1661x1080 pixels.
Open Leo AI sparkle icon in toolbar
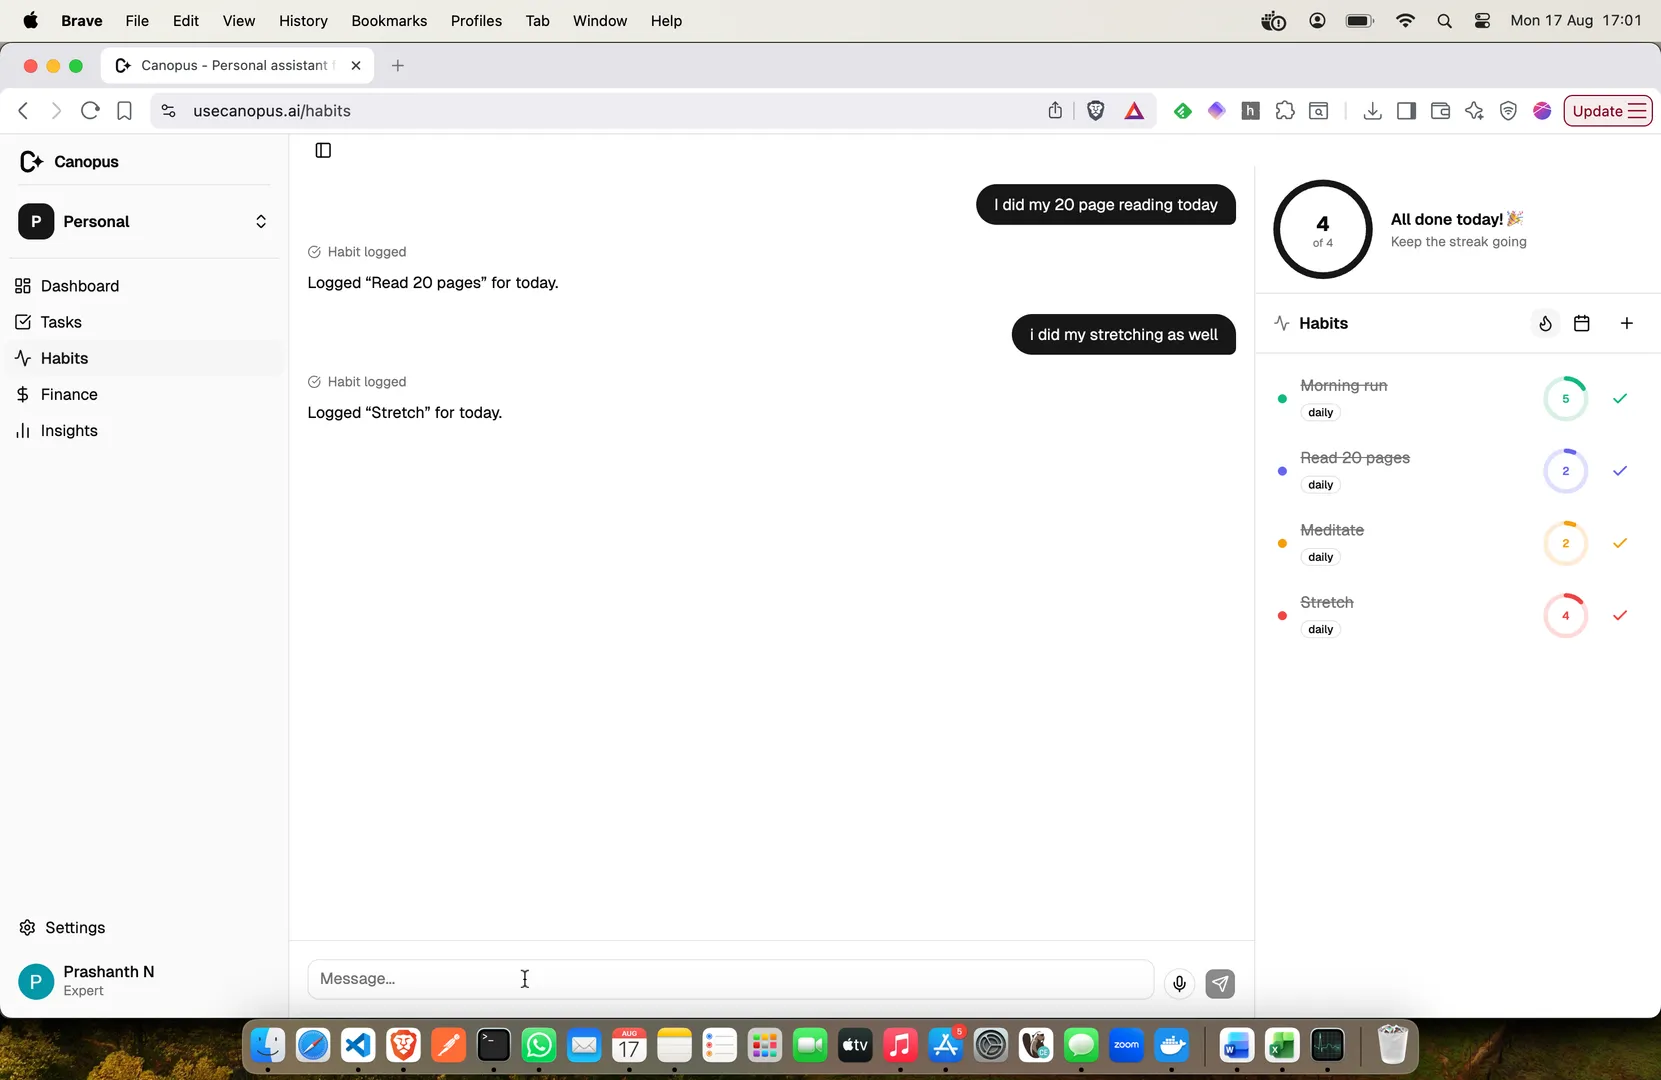1475,111
